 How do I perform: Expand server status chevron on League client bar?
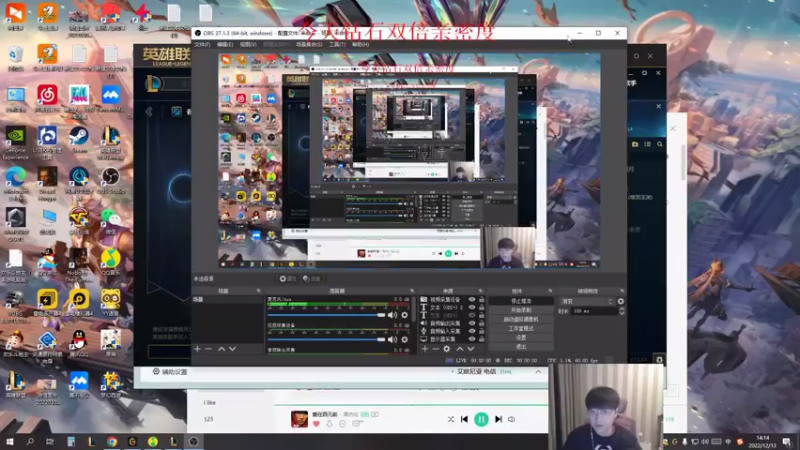click(x=538, y=372)
